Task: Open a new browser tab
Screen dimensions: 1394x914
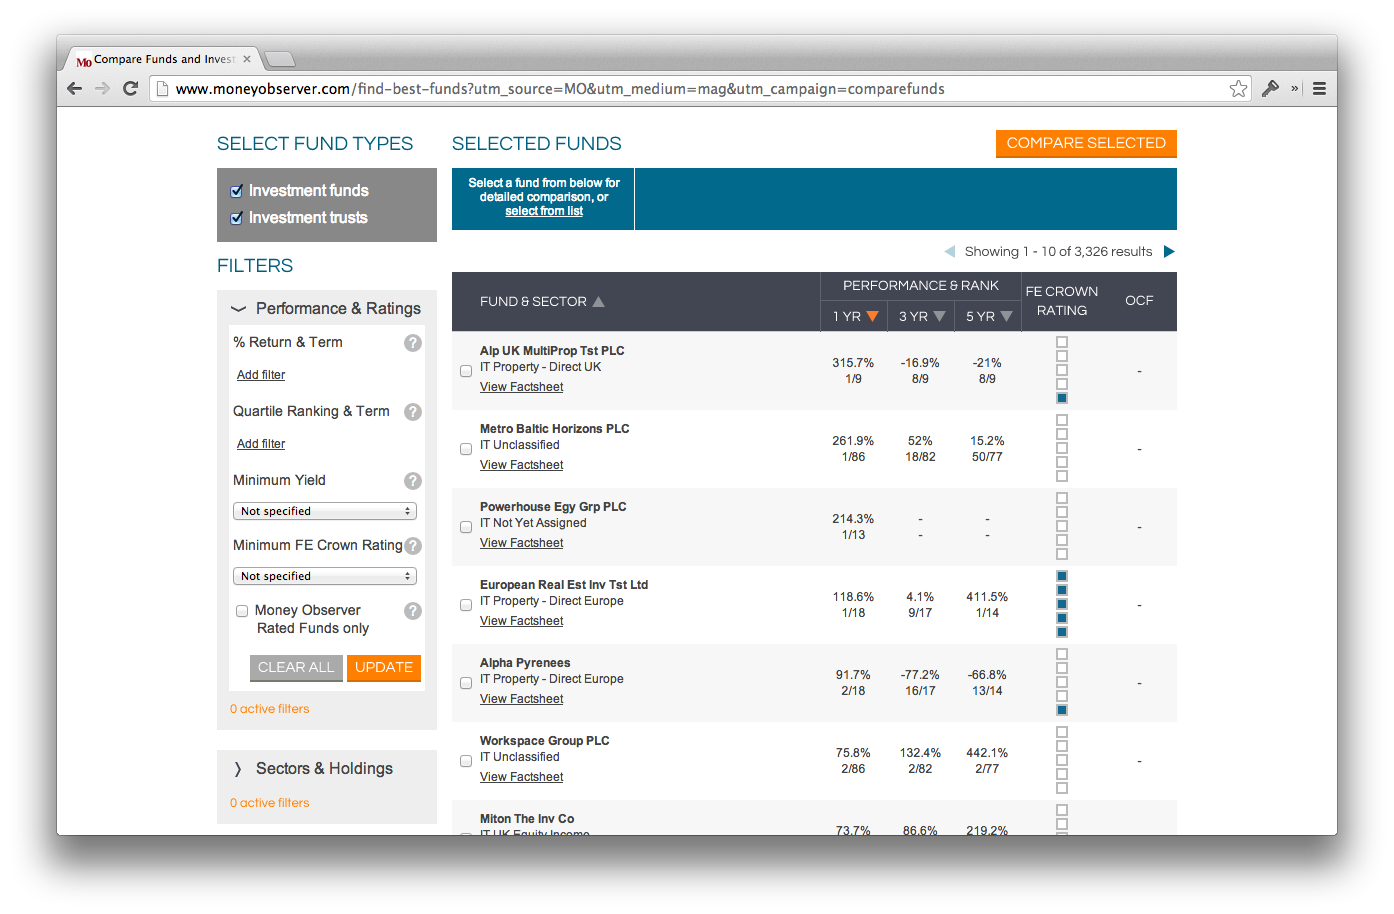Action: coord(279,59)
